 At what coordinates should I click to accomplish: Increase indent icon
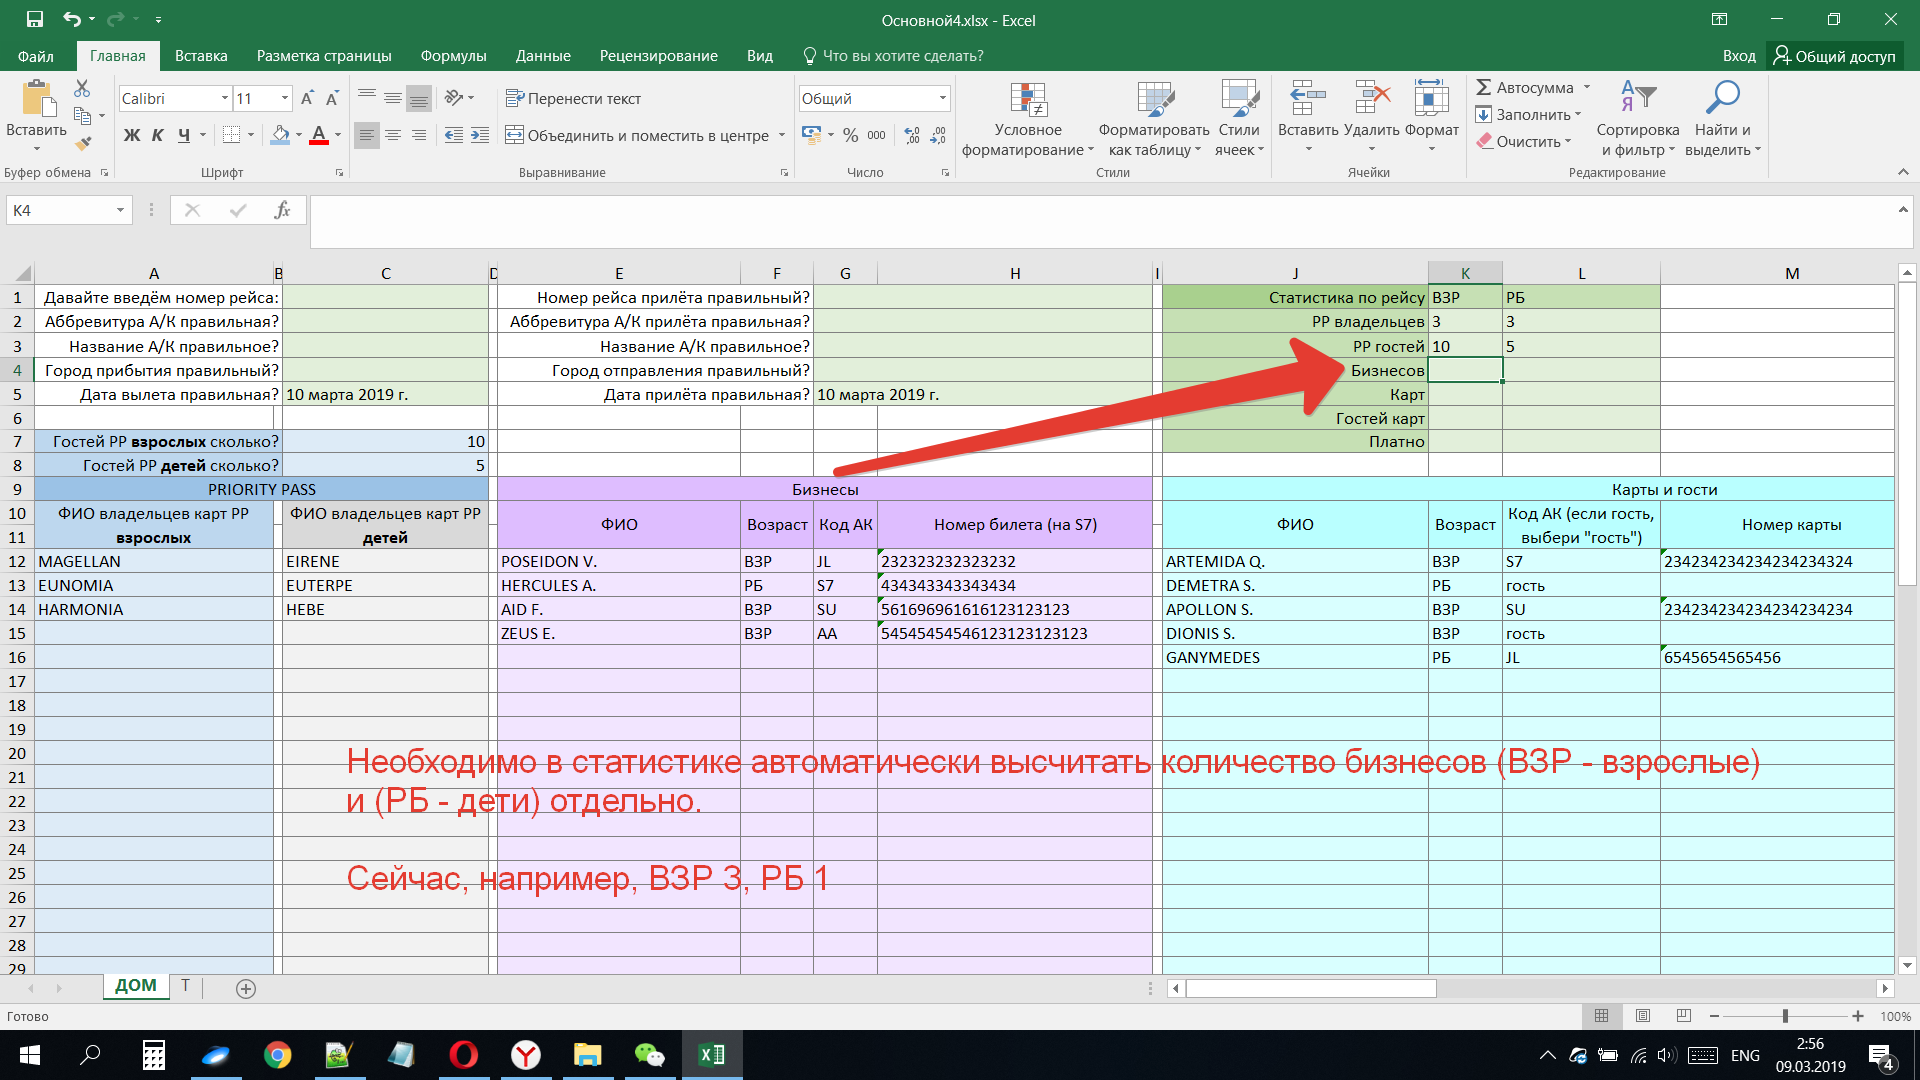click(x=480, y=135)
